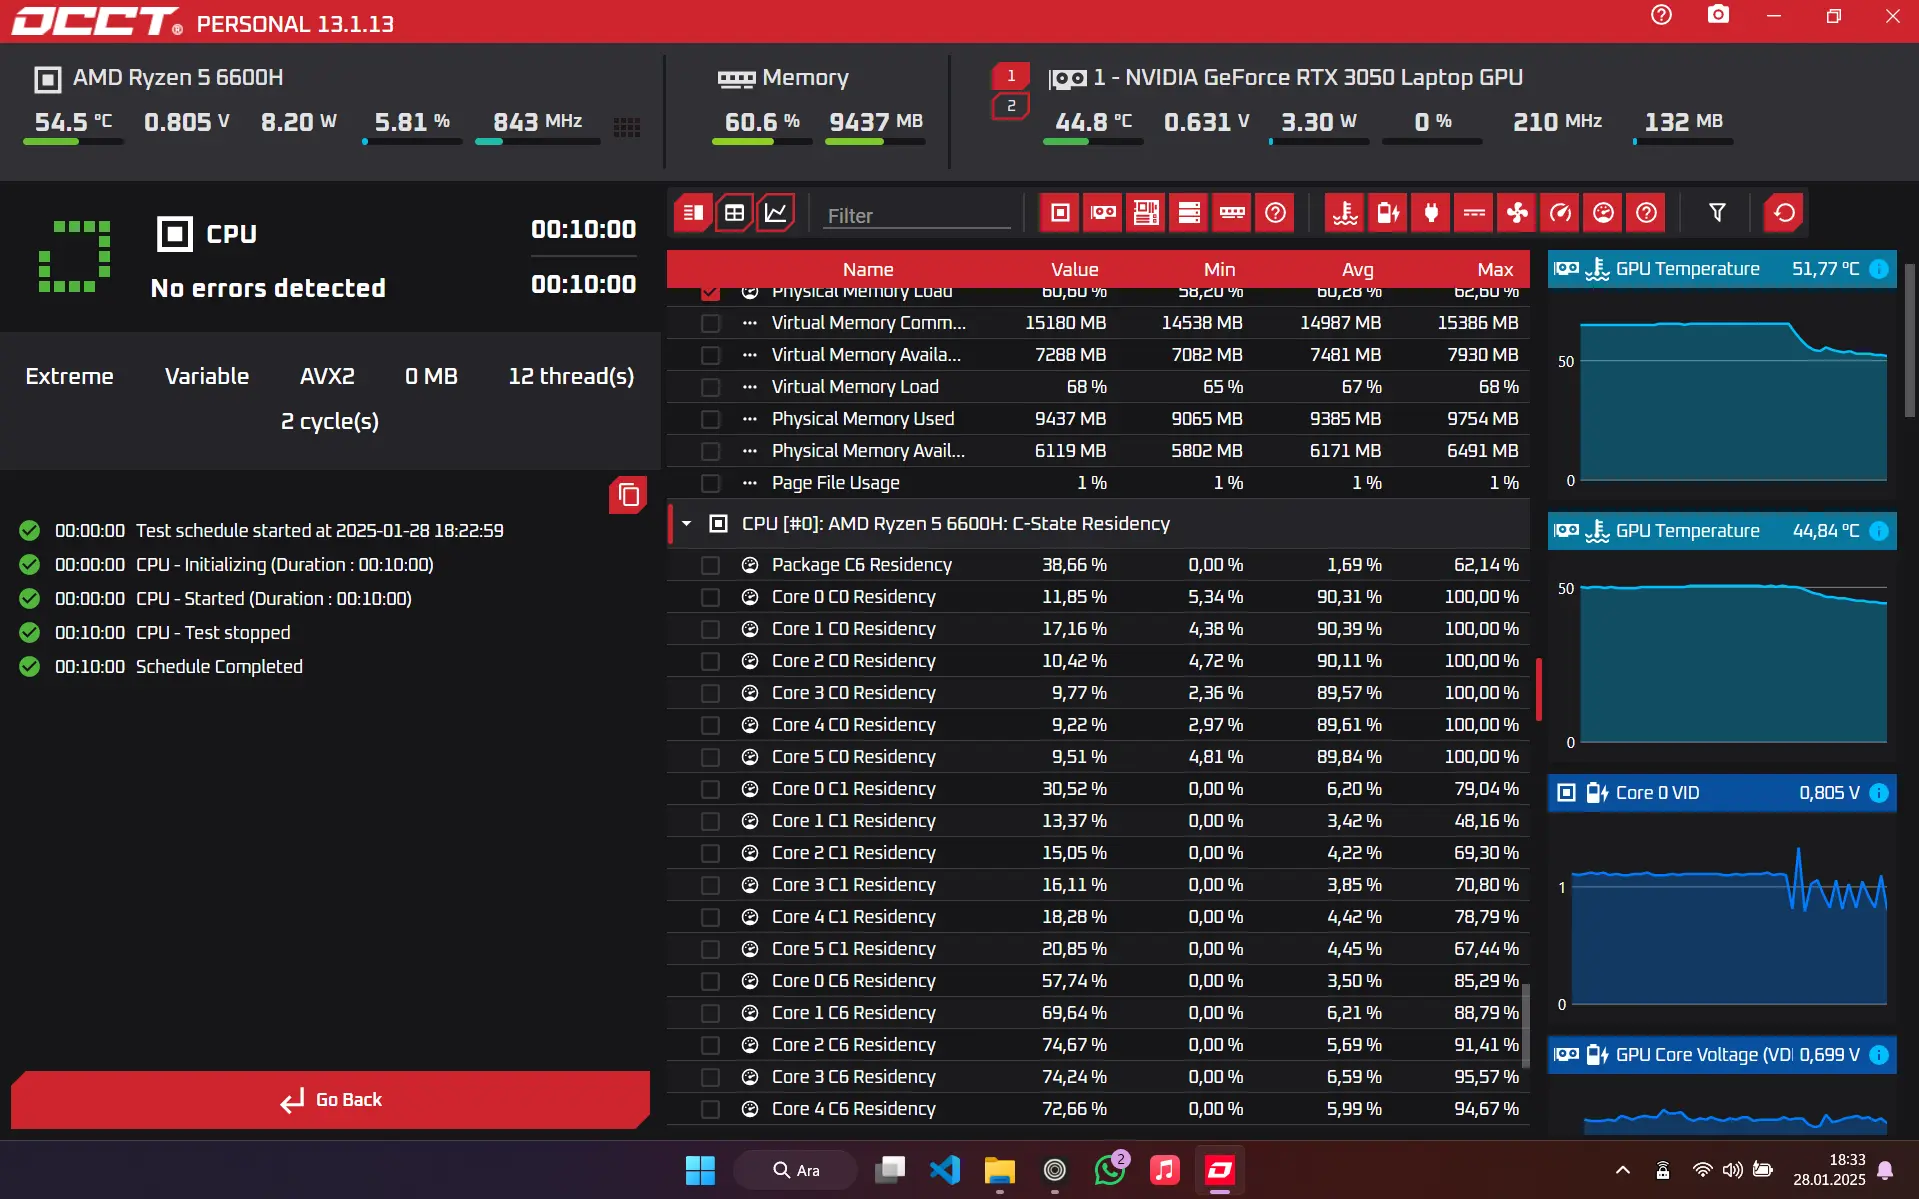Tick the Core 5 C1 Residency checkbox

tap(710, 950)
